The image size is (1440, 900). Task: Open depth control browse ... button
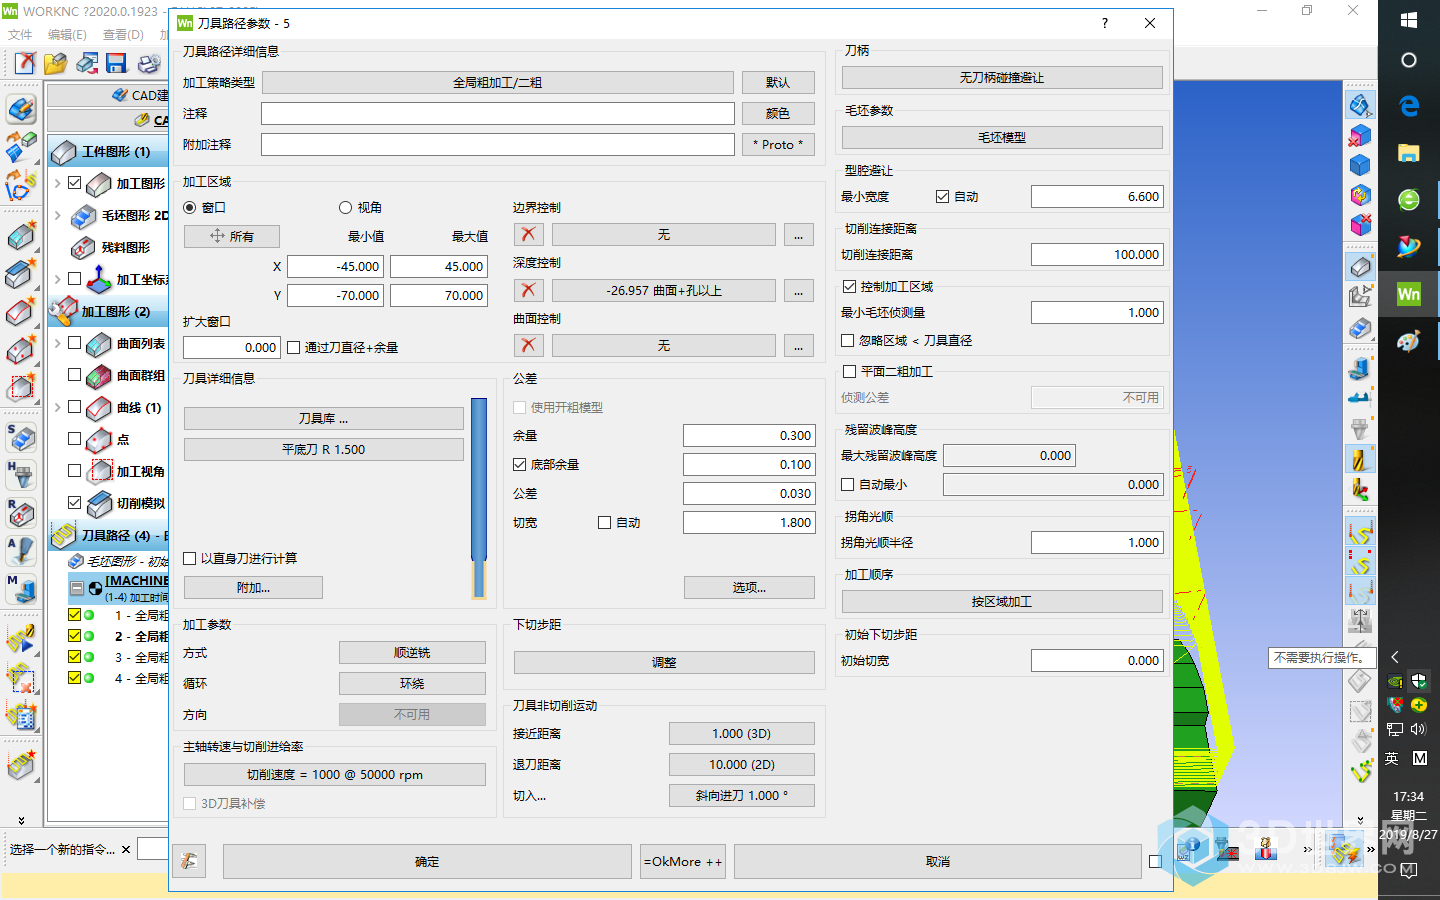(798, 290)
